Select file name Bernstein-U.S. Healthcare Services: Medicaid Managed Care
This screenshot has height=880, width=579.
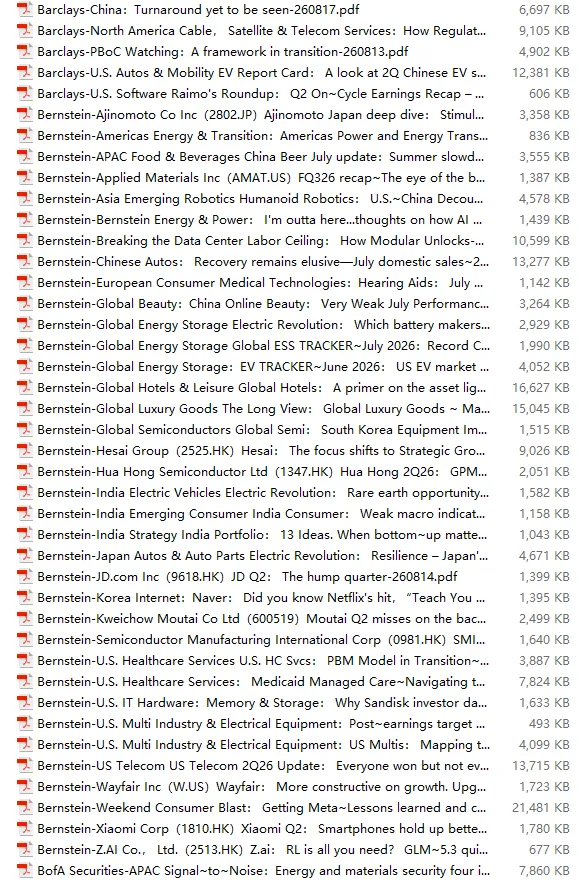pos(261,681)
